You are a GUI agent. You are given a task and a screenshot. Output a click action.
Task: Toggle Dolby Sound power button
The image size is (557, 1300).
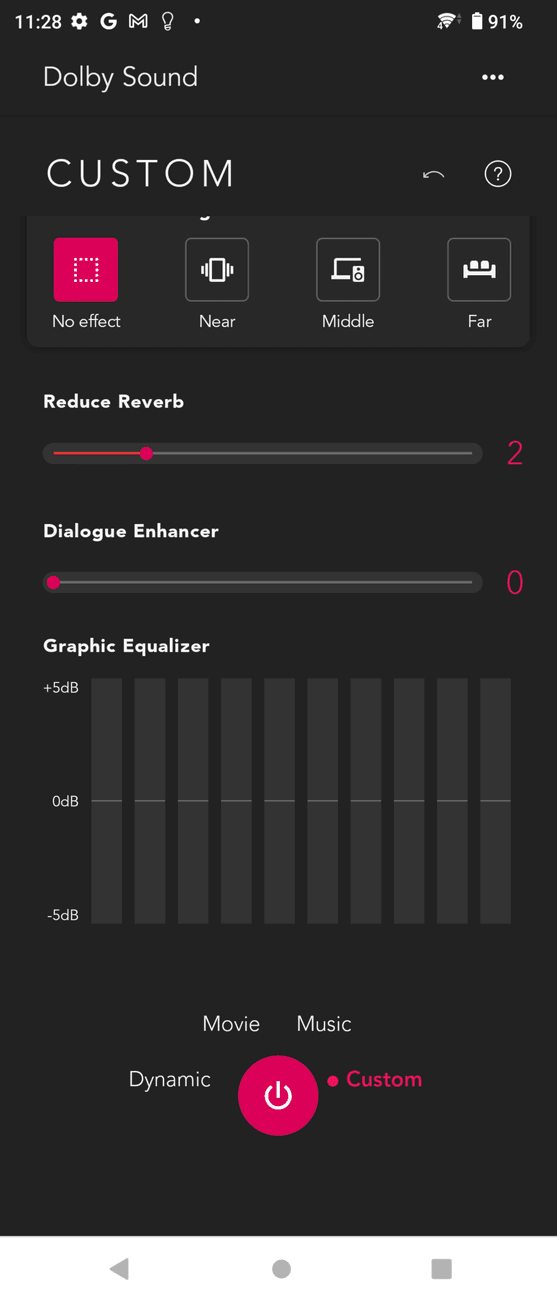278,1095
